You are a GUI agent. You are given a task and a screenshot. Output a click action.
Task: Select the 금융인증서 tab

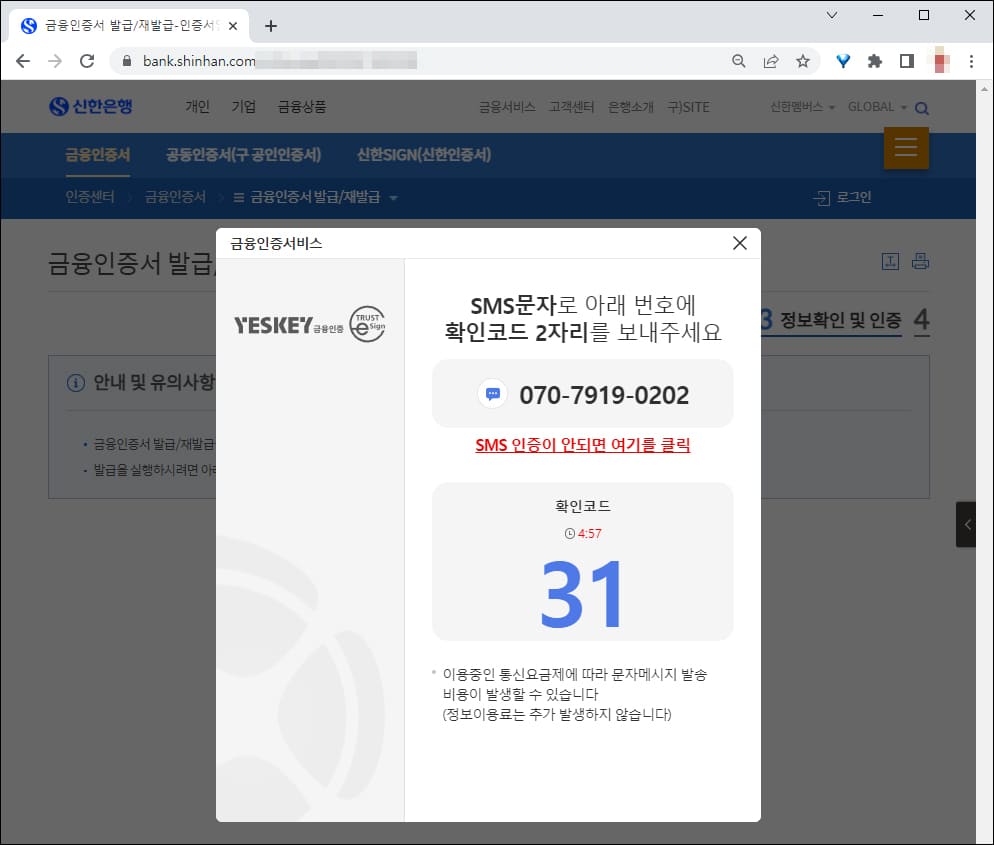(x=98, y=155)
